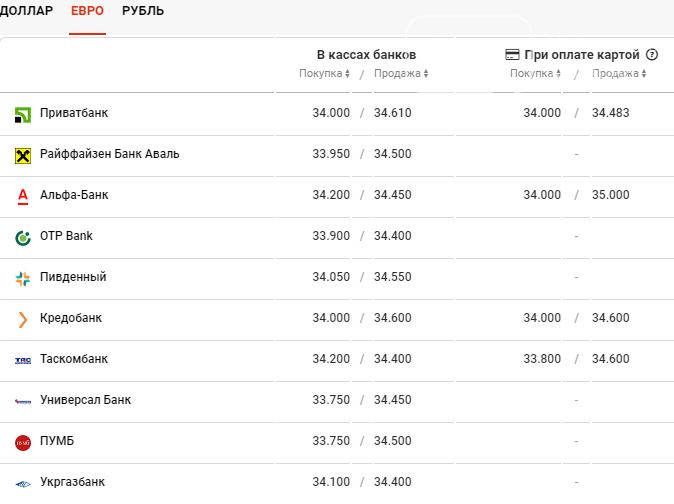Click the Универсал Банк logo icon
This screenshot has width=674, height=504.
point(23,401)
